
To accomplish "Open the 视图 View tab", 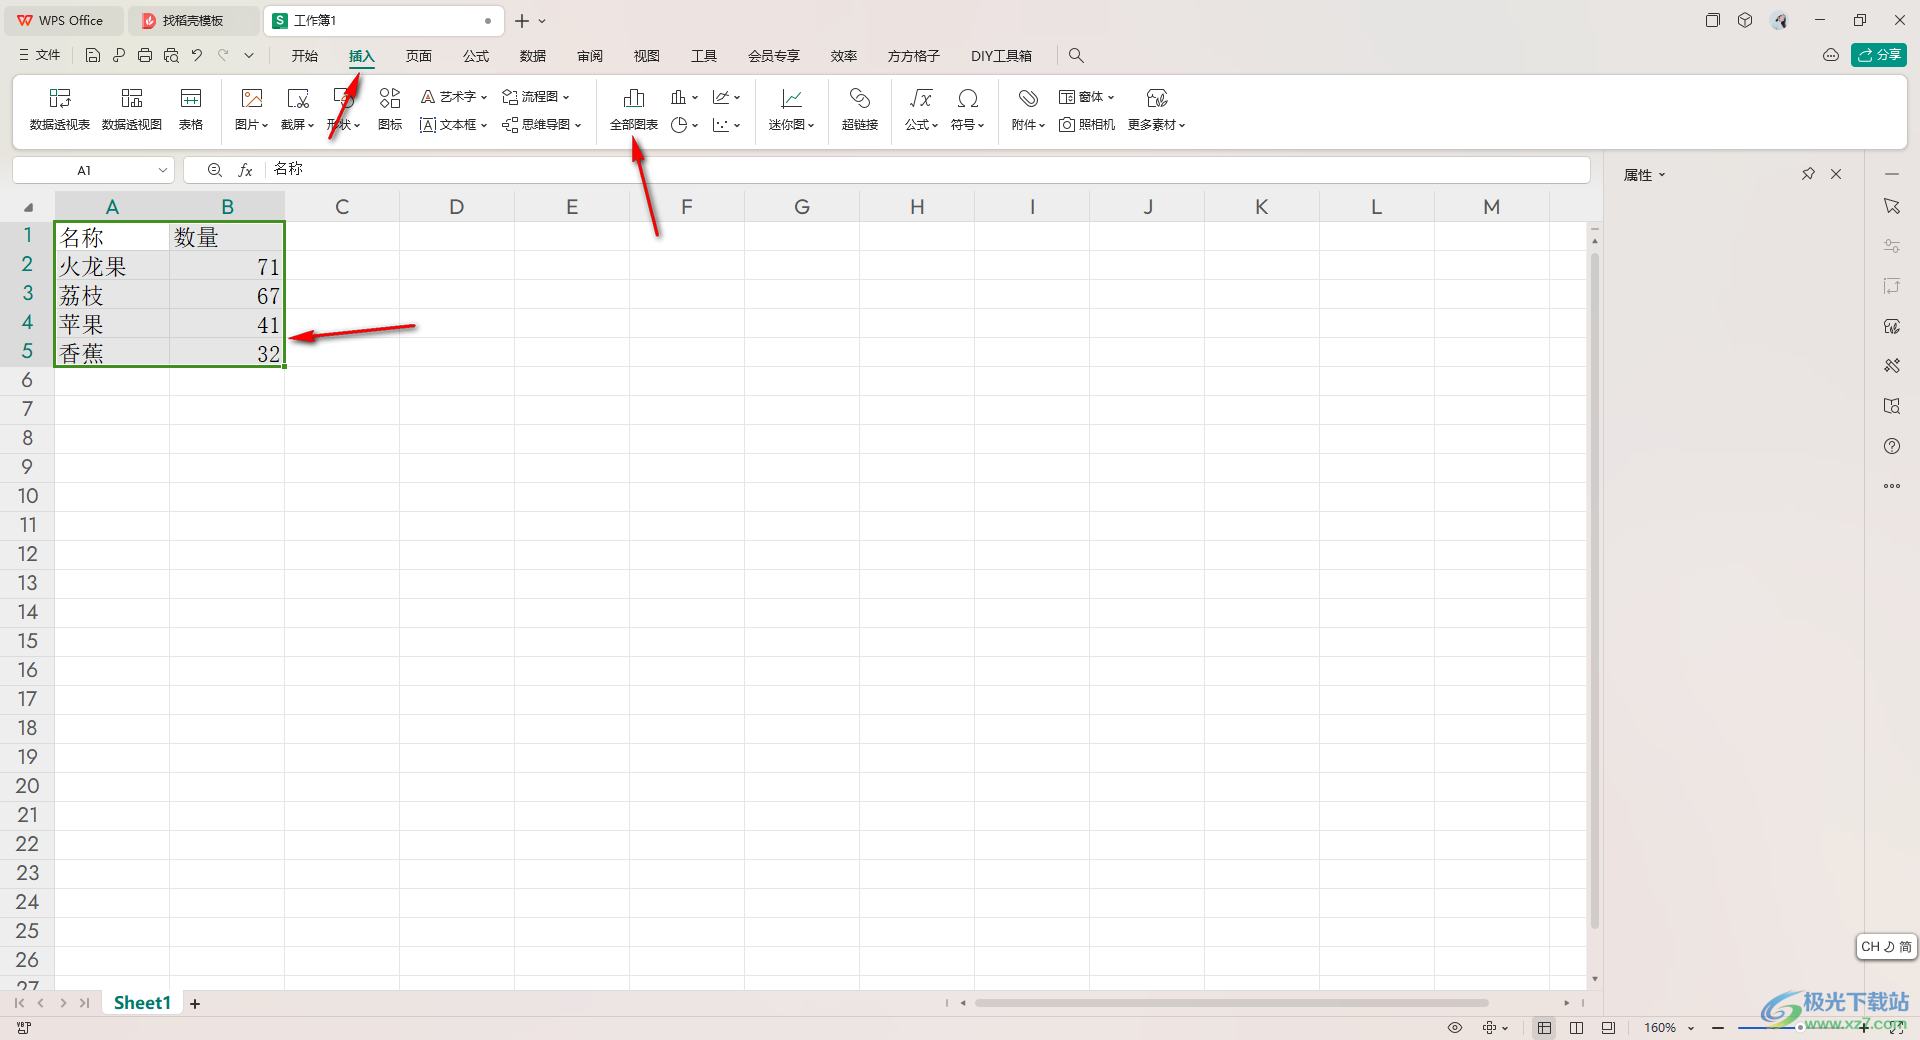I will coord(647,56).
